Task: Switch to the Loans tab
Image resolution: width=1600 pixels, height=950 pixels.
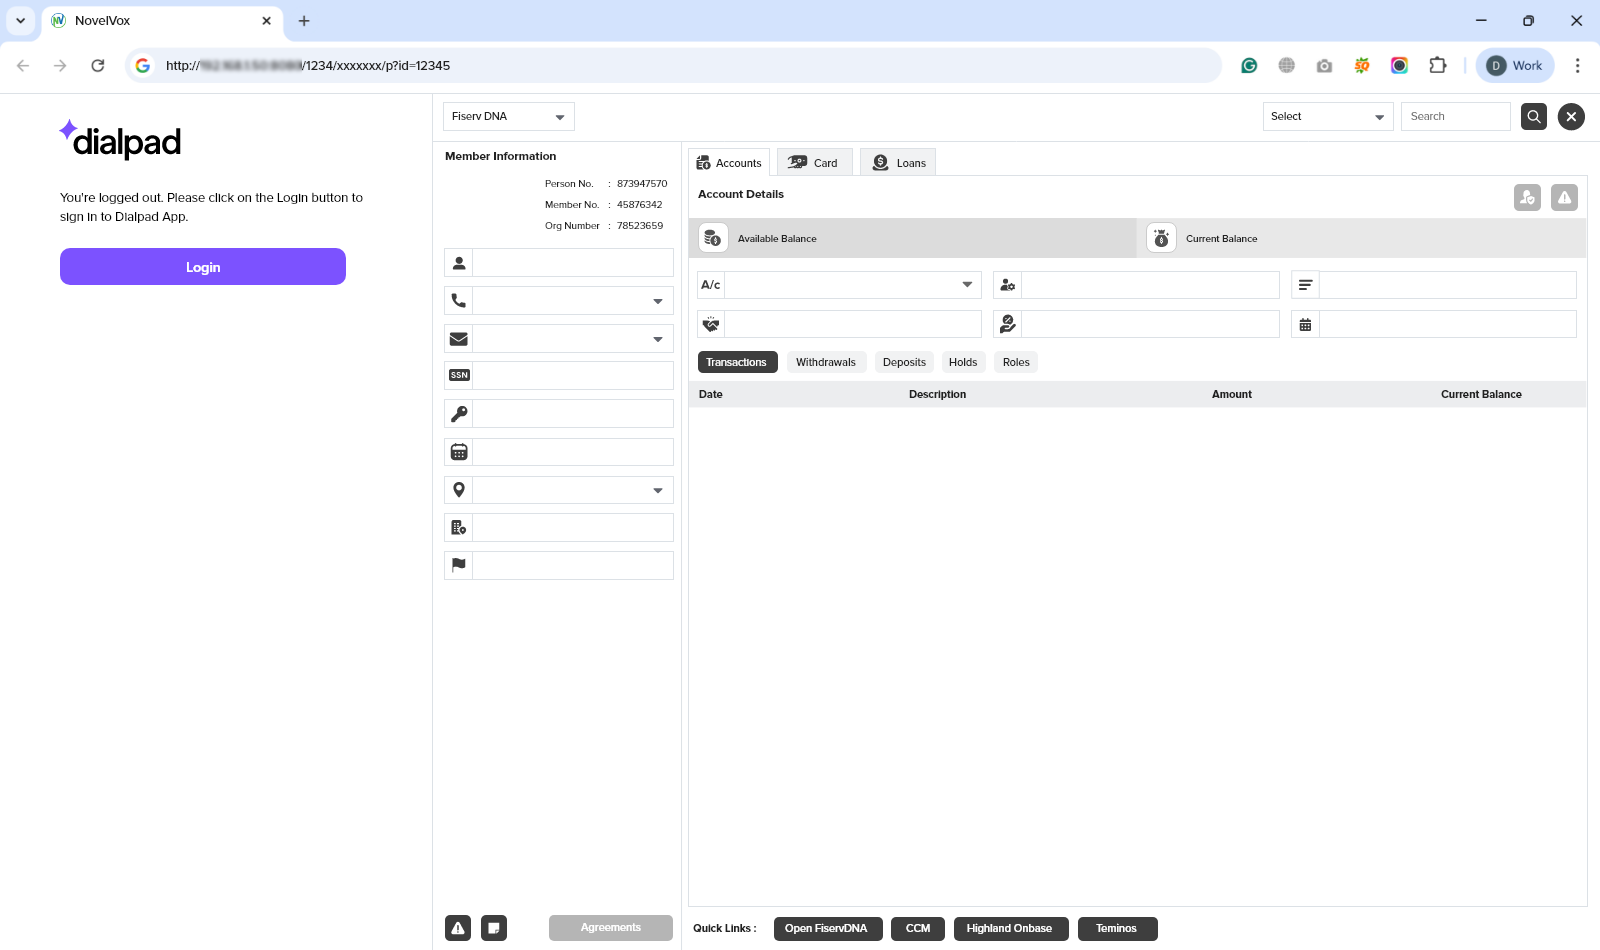Action: (x=898, y=163)
